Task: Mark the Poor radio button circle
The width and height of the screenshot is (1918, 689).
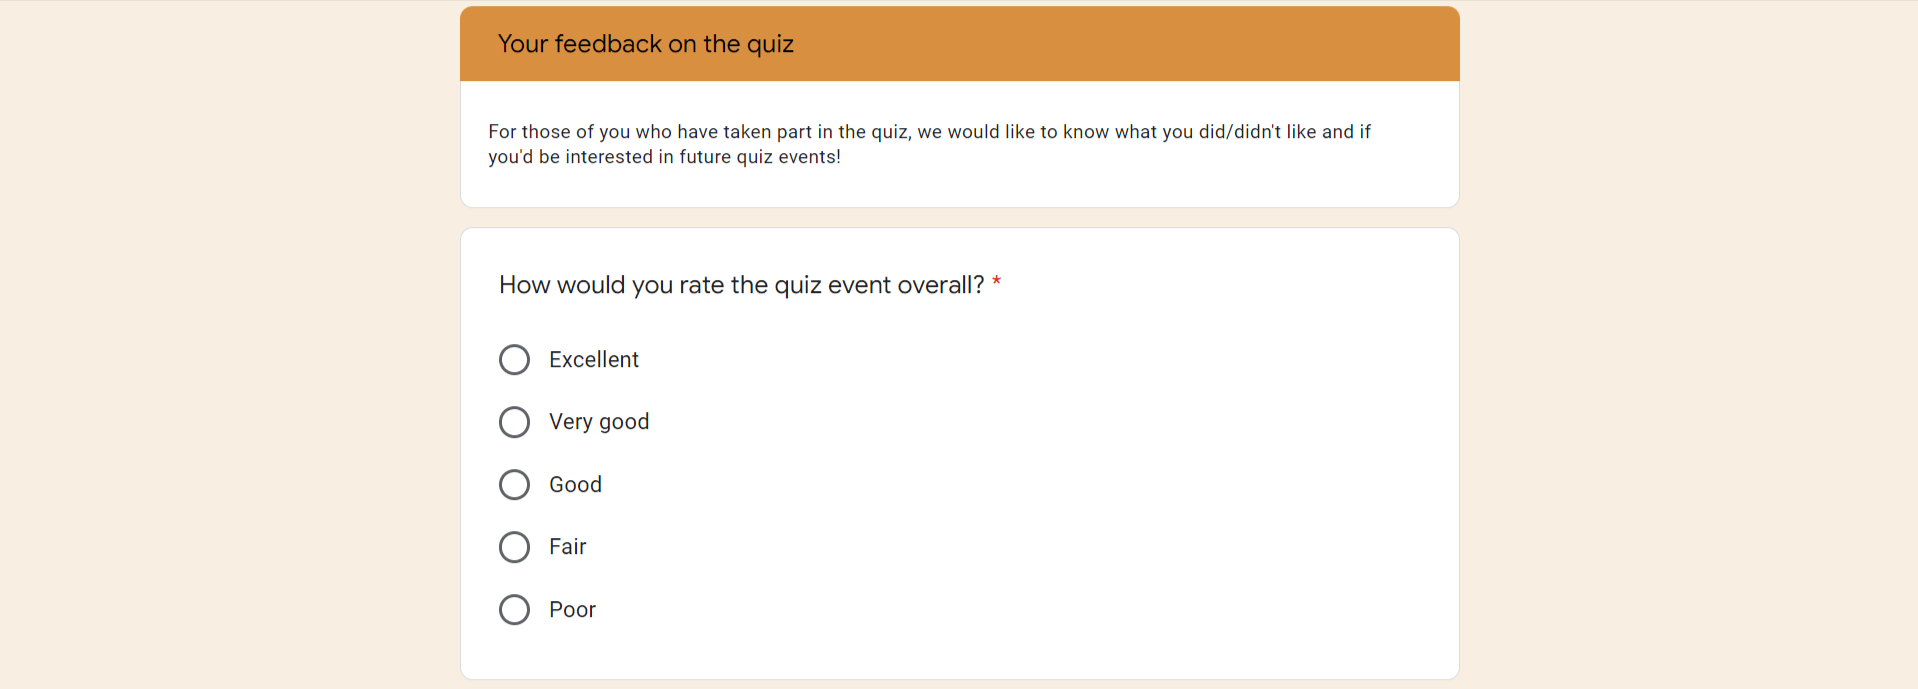Action: coord(514,610)
